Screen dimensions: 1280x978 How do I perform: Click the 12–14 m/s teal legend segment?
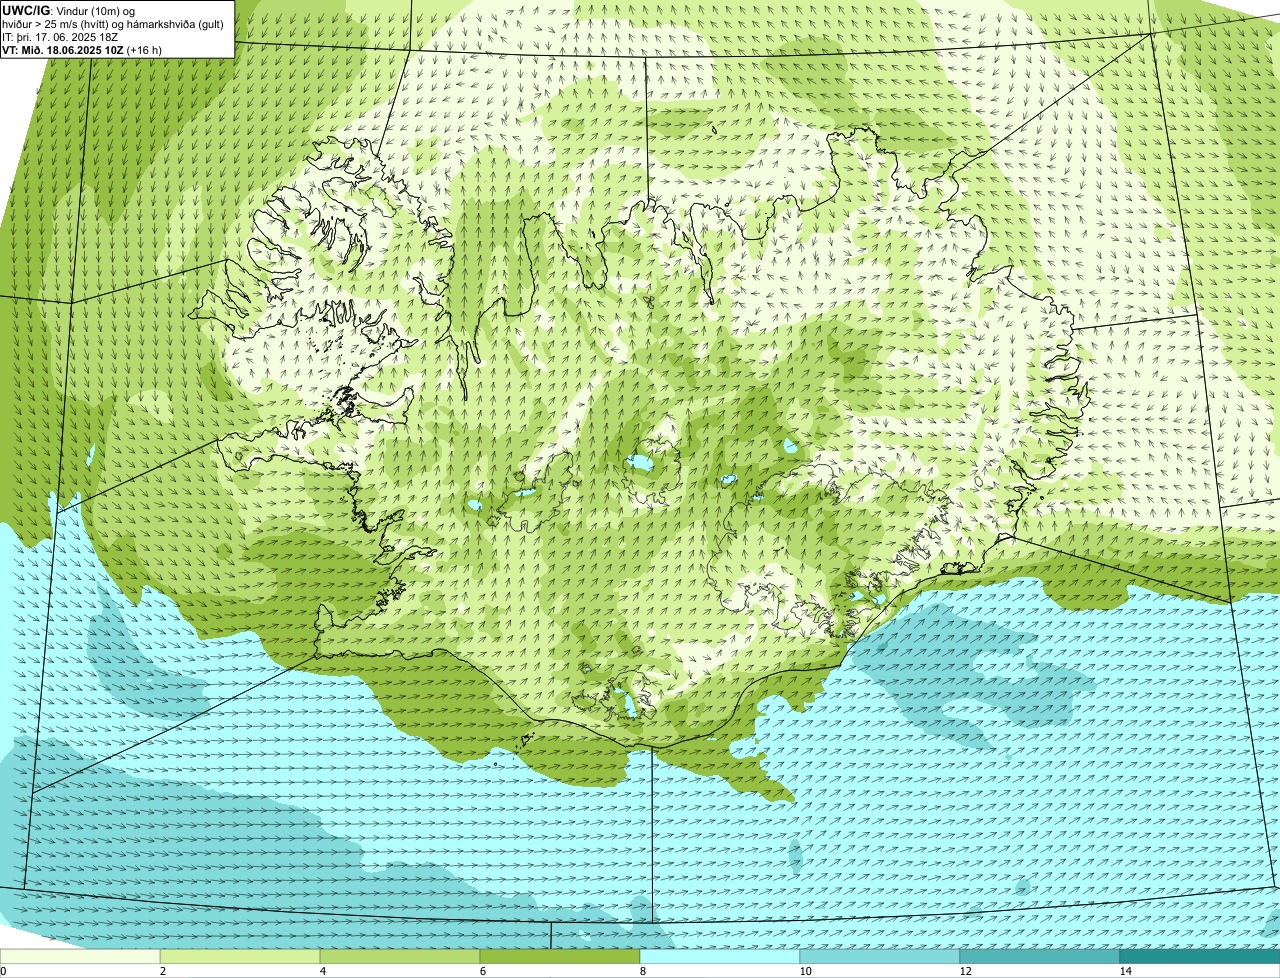click(x=1040, y=956)
